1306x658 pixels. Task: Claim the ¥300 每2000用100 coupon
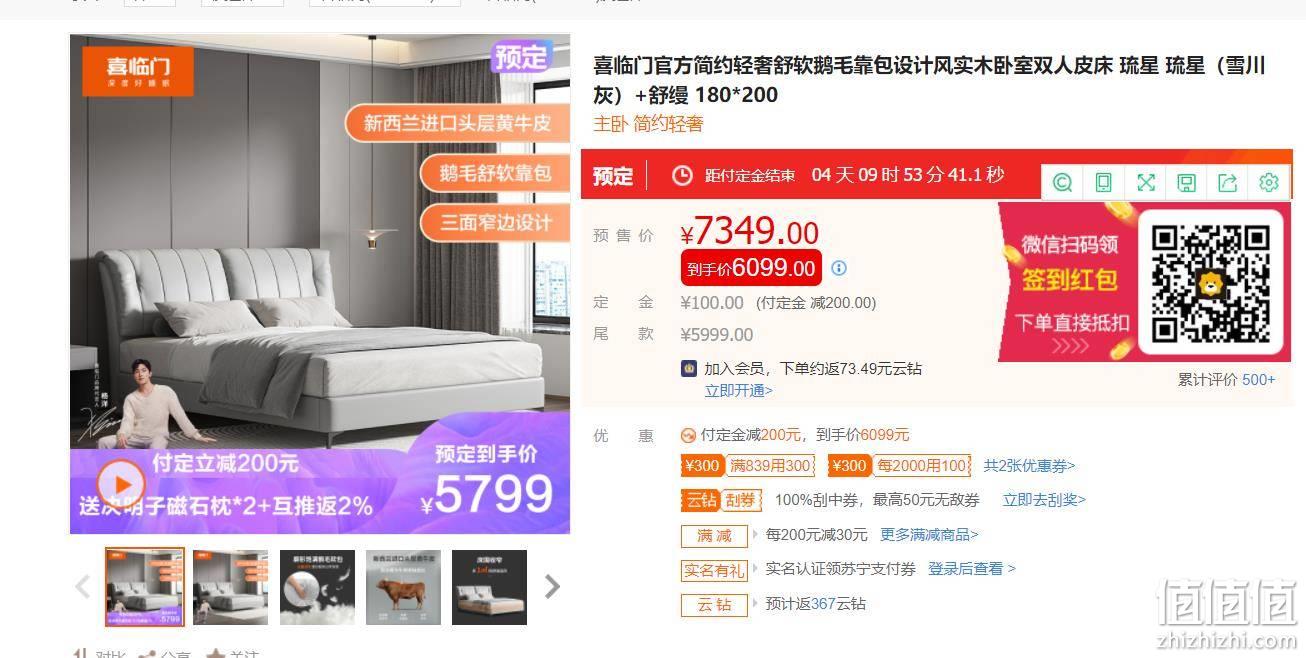(899, 466)
